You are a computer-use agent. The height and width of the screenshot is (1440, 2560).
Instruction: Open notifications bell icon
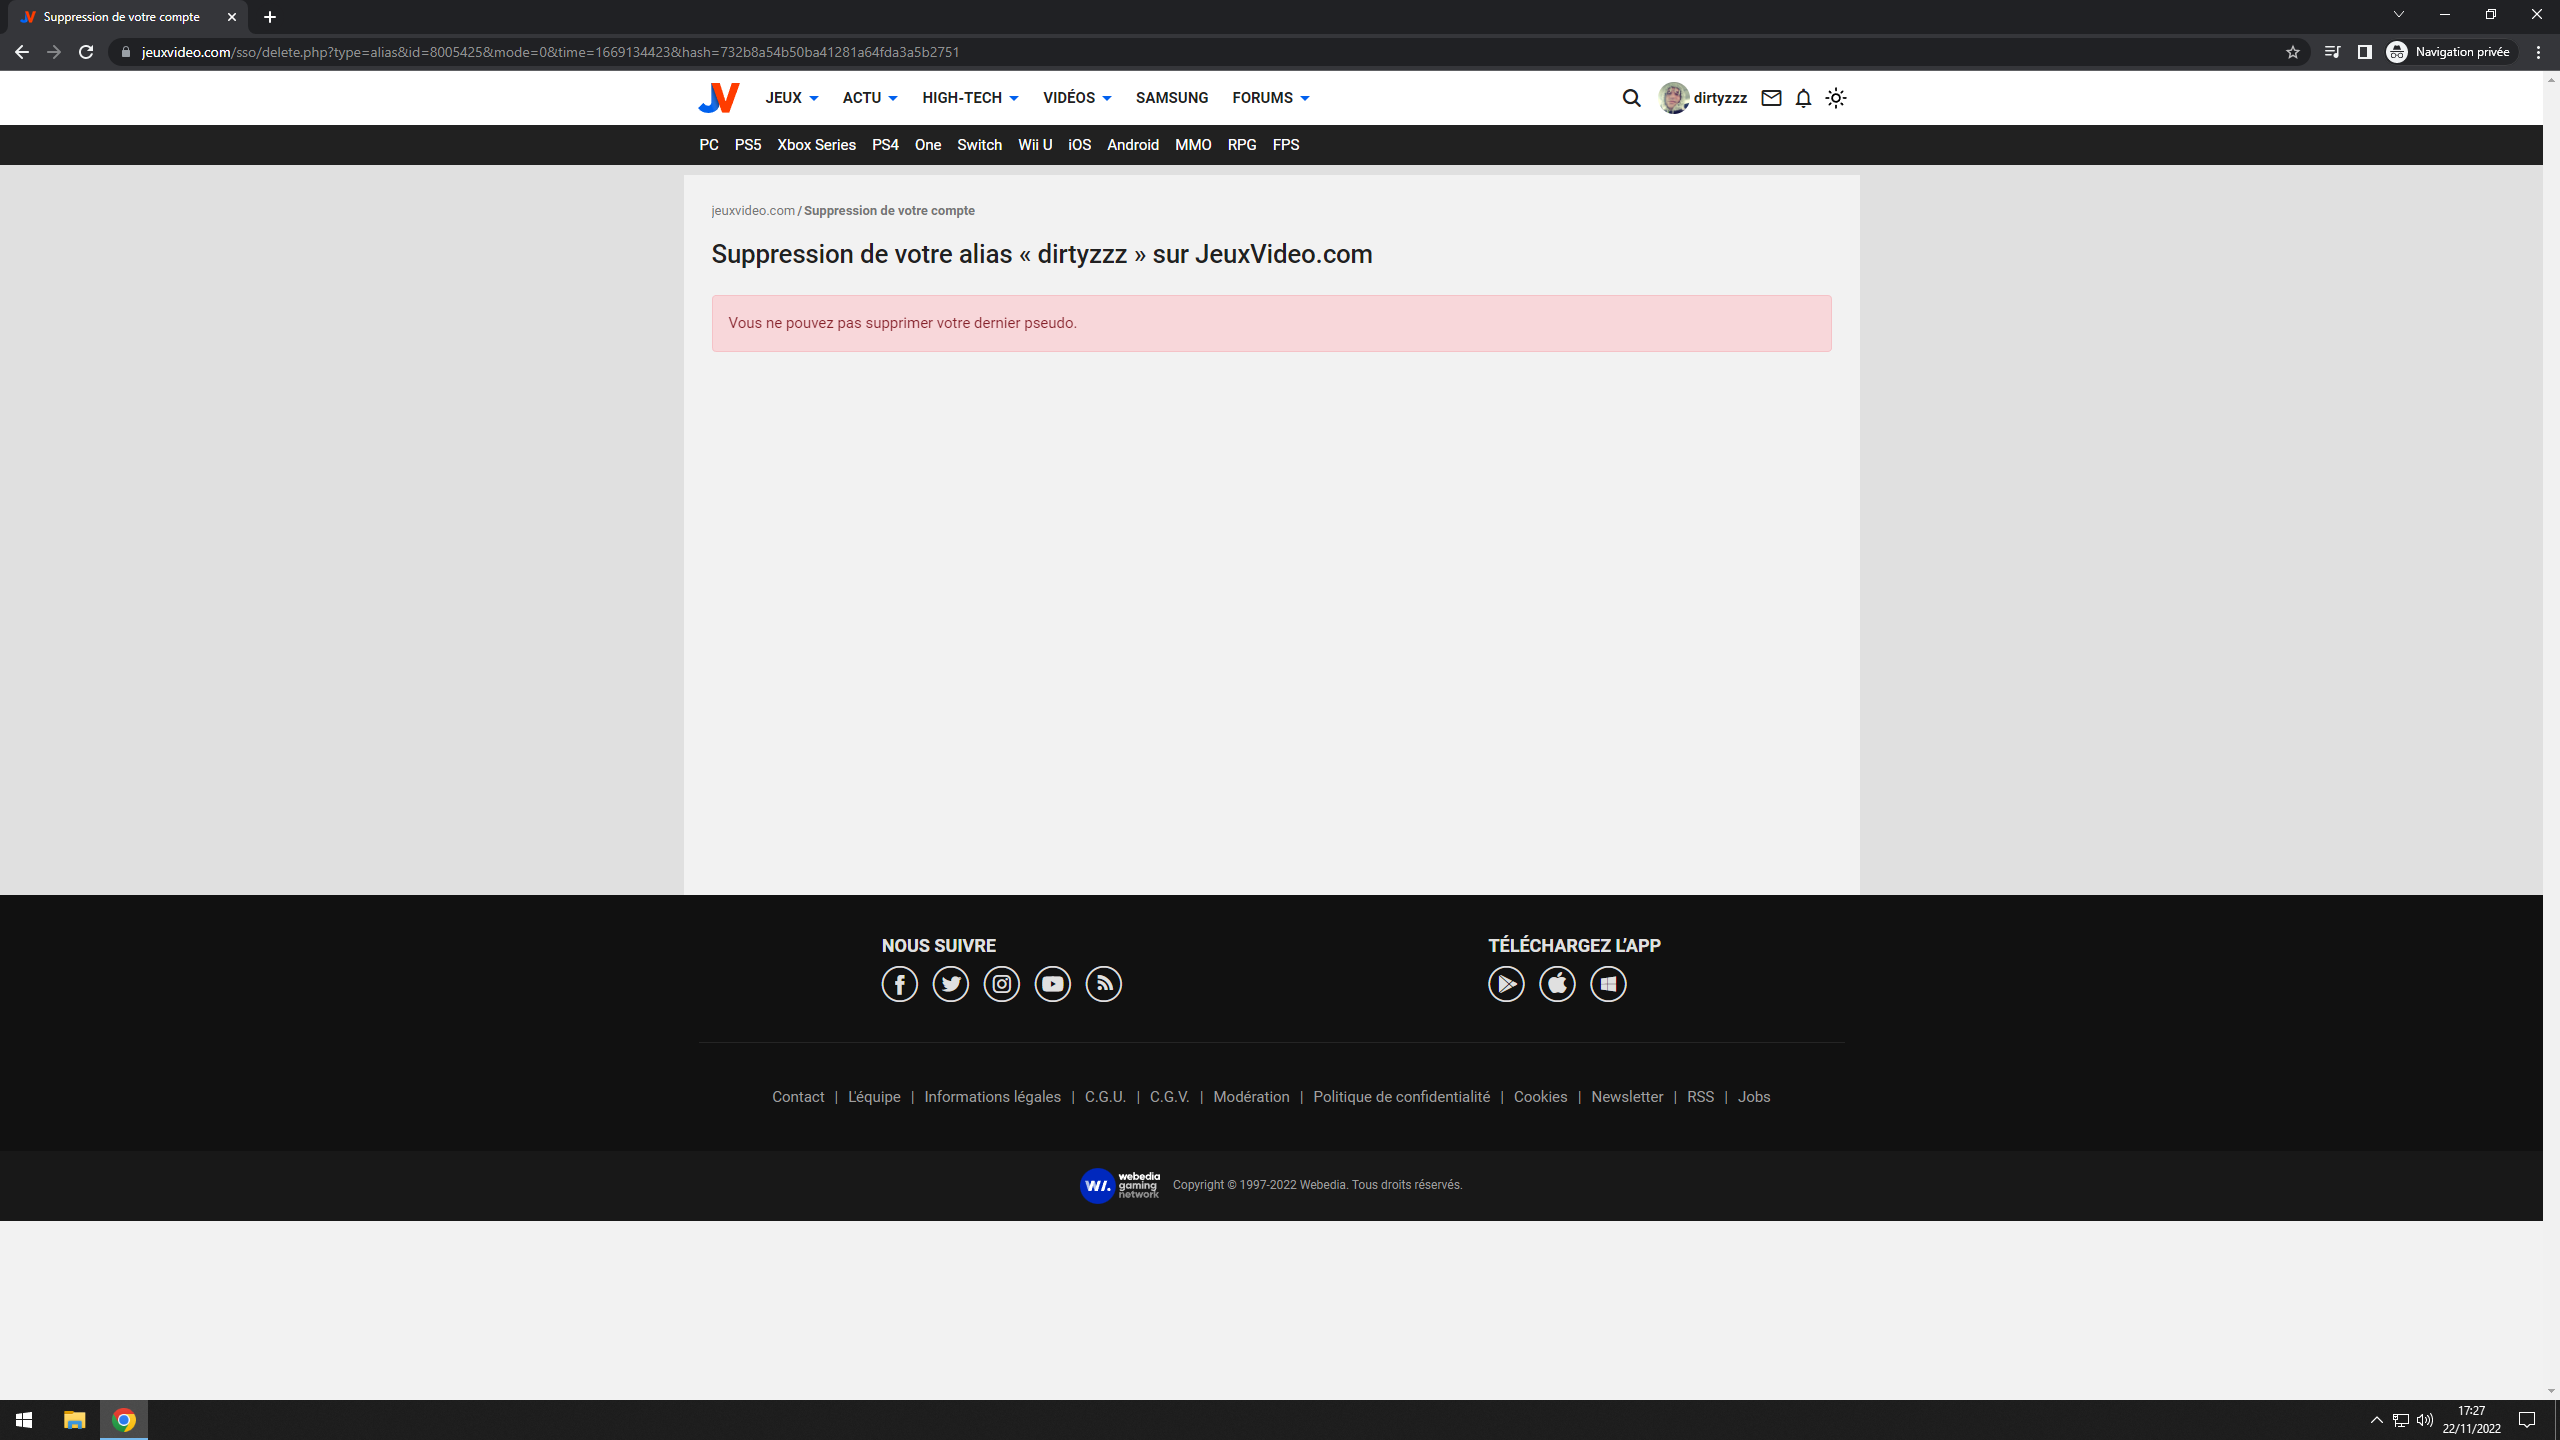pyautogui.click(x=1803, y=98)
